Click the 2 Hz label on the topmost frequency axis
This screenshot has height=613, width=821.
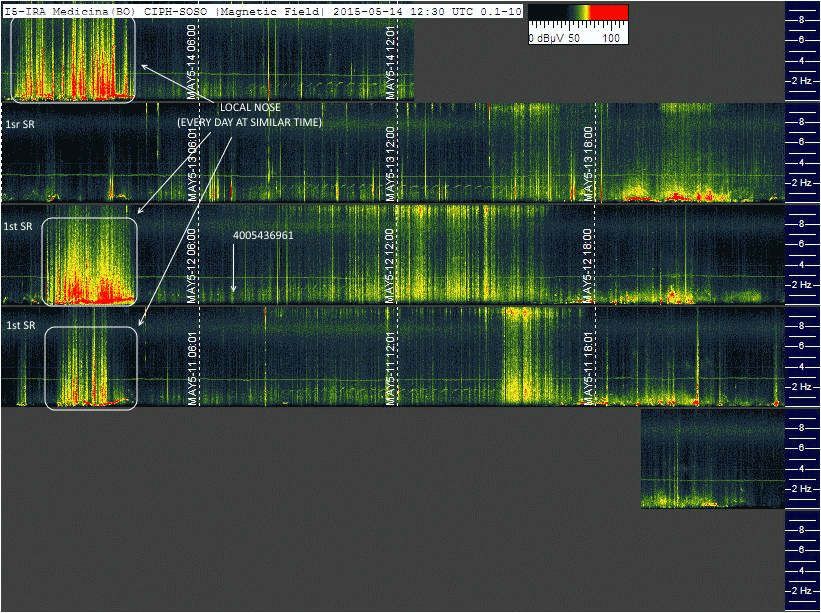click(801, 80)
